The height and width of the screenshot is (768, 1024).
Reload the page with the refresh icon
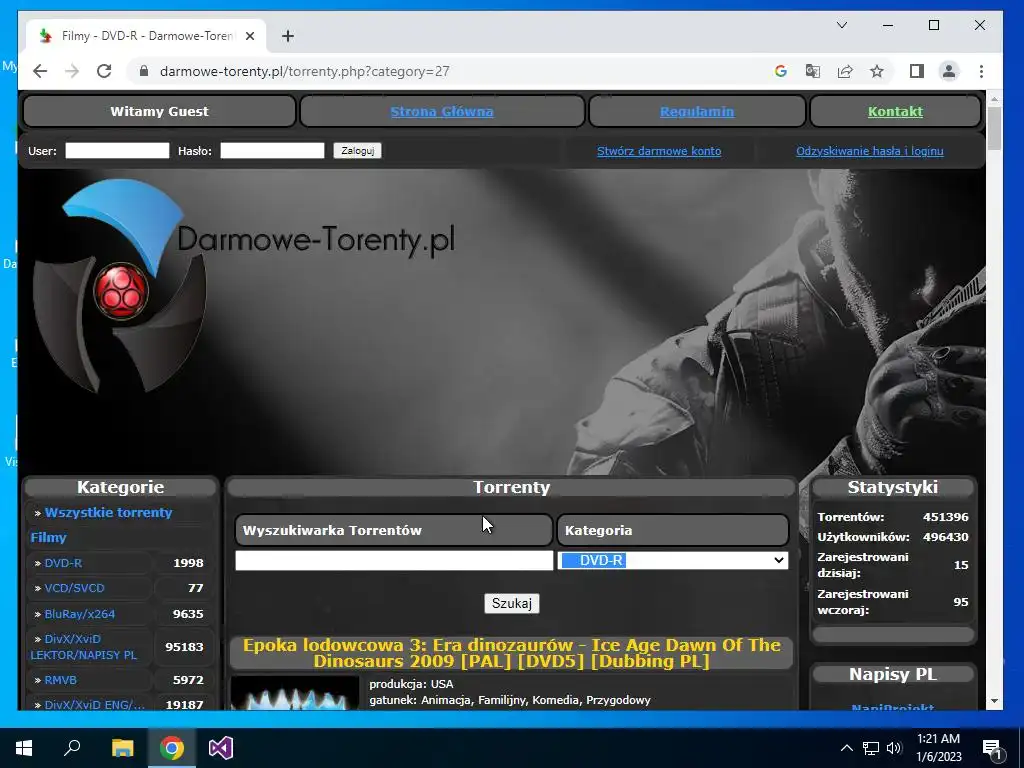(x=104, y=71)
